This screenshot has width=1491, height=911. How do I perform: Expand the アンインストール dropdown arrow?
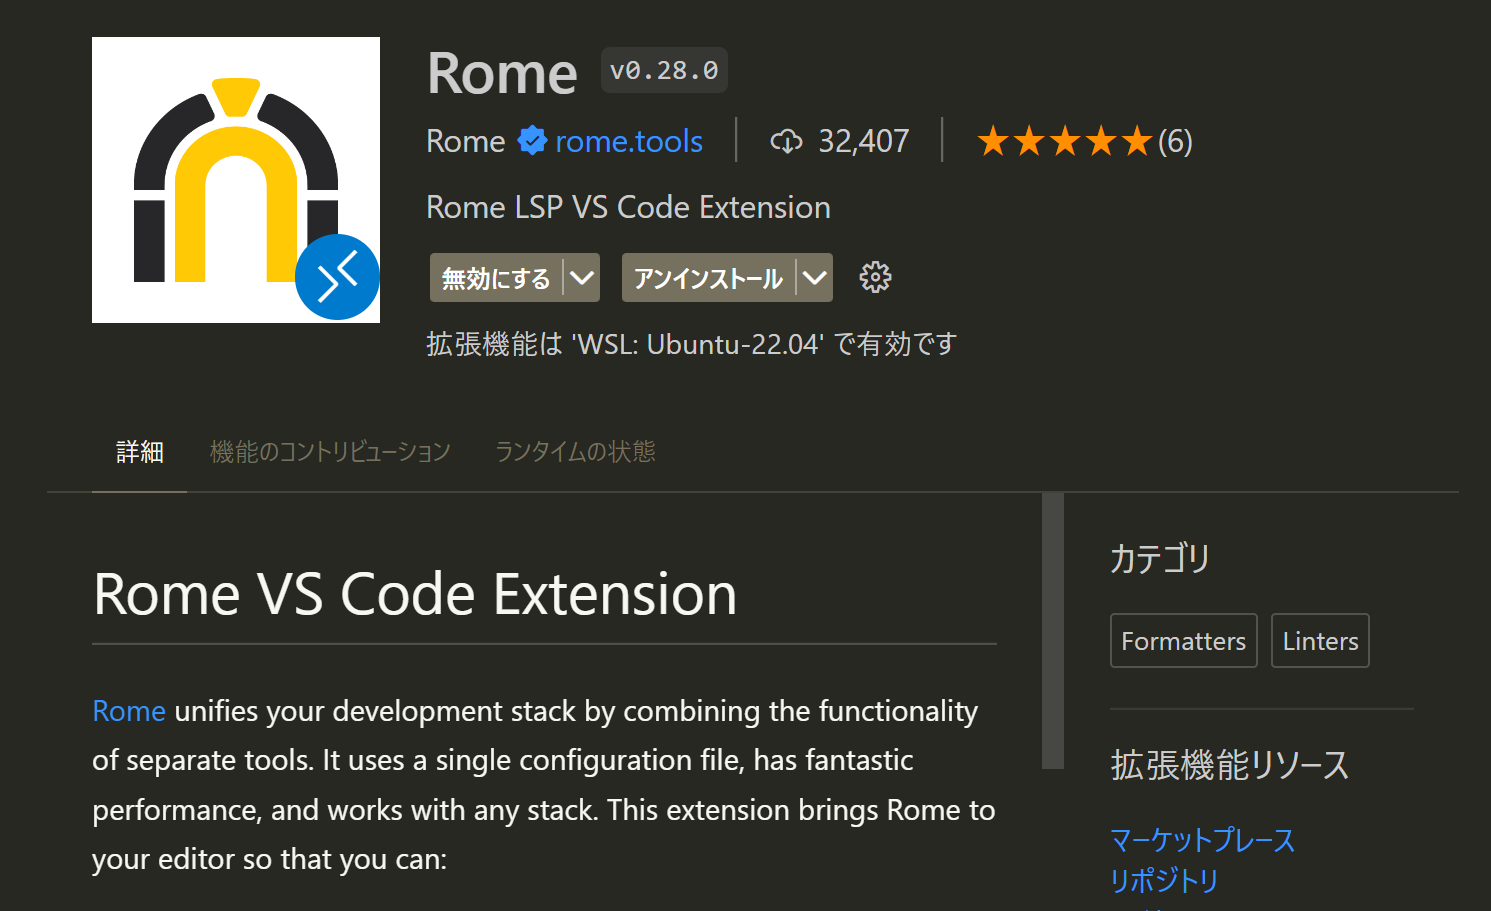point(815,278)
